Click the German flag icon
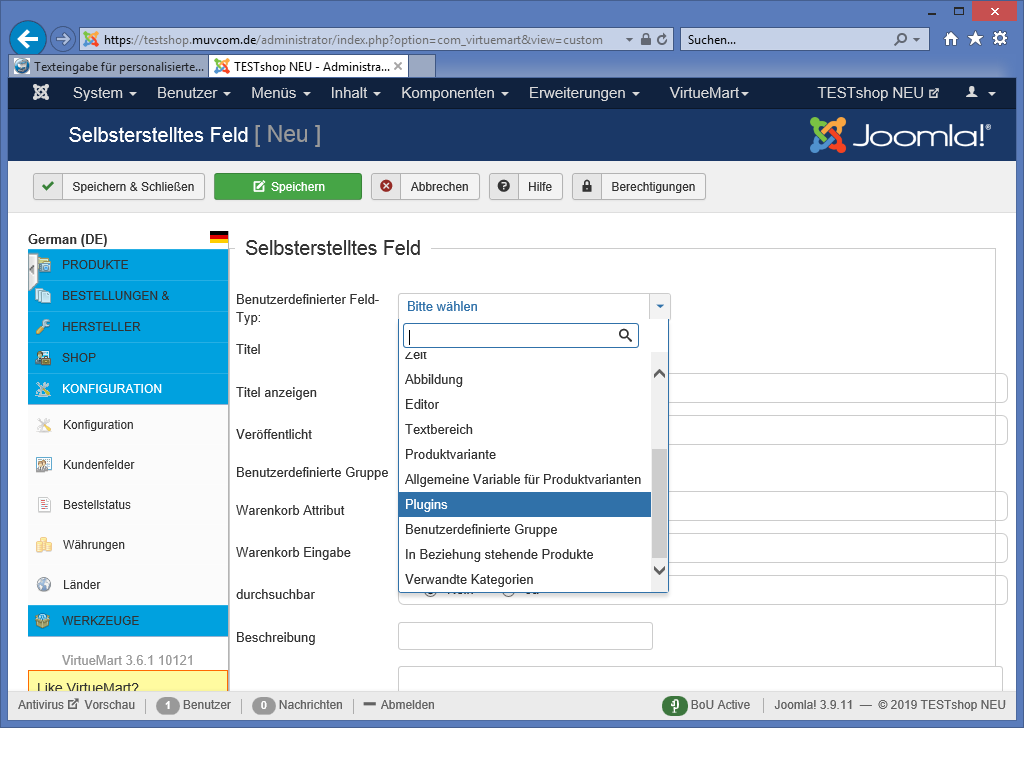Image resolution: width=1024 pixels, height=768 pixels. (219, 238)
